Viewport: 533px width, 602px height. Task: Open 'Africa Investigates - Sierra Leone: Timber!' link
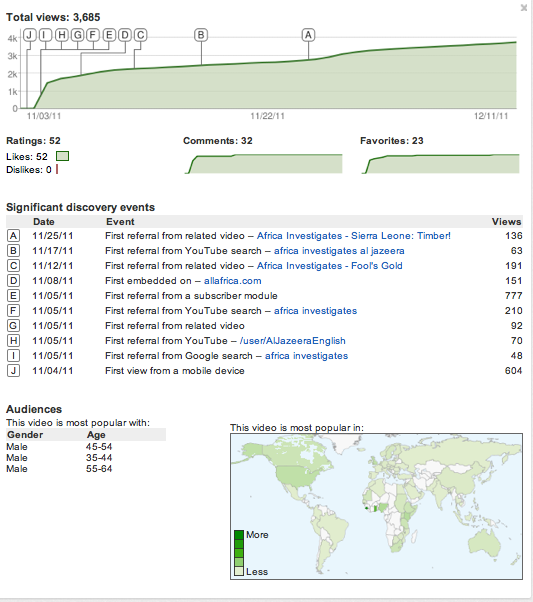[x=354, y=236]
